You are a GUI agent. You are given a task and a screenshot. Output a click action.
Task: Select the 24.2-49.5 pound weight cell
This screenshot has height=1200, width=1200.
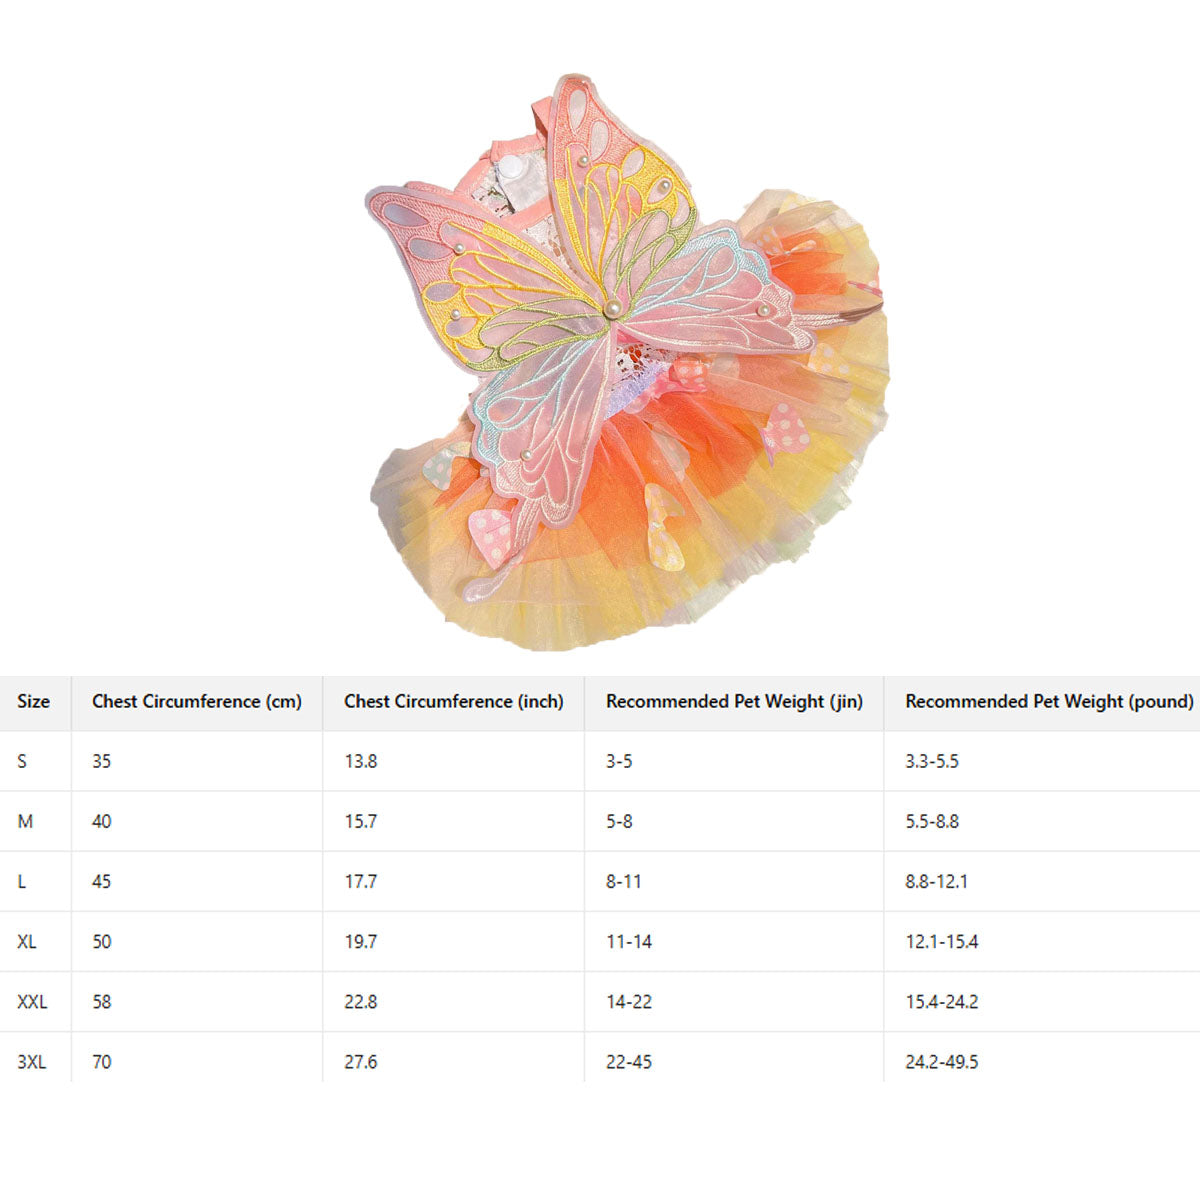click(942, 1062)
